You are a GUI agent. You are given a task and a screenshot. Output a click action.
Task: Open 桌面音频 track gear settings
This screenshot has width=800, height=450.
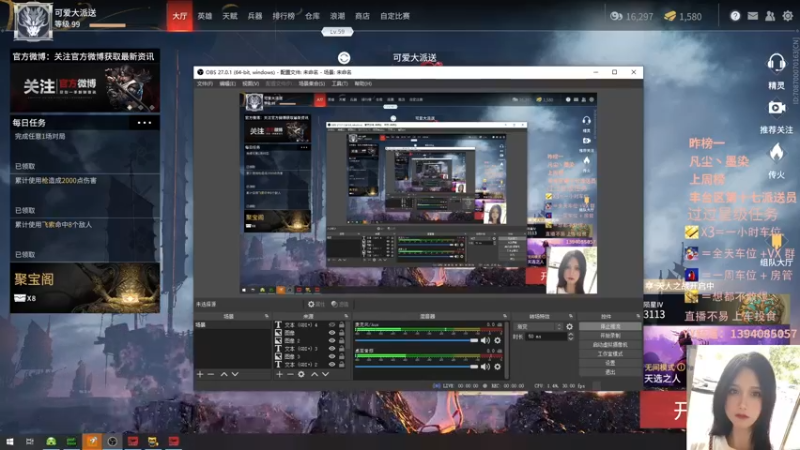[497, 366]
